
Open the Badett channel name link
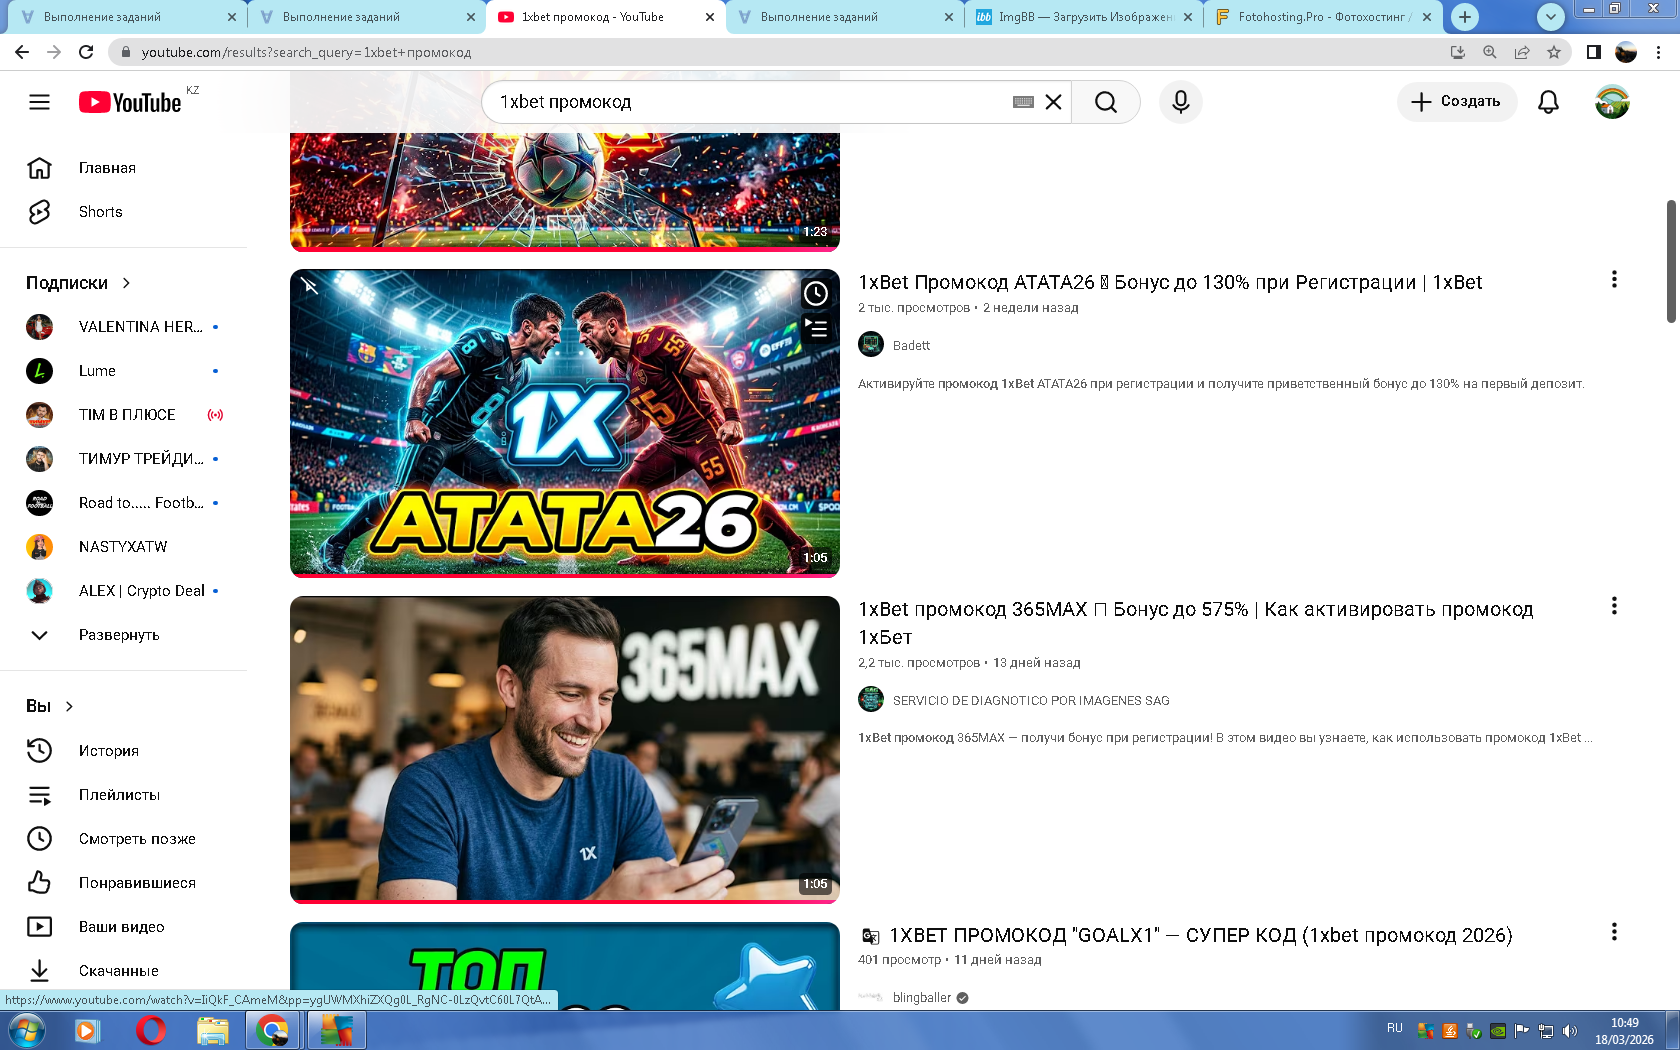[x=911, y=346]
